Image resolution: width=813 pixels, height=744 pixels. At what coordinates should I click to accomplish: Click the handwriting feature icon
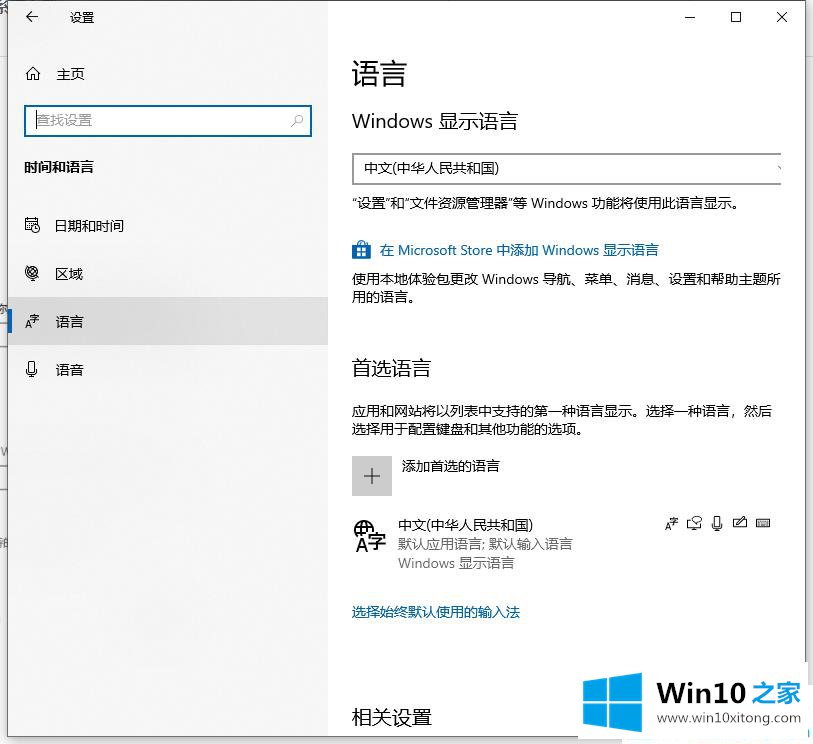[x=740, y=523]
